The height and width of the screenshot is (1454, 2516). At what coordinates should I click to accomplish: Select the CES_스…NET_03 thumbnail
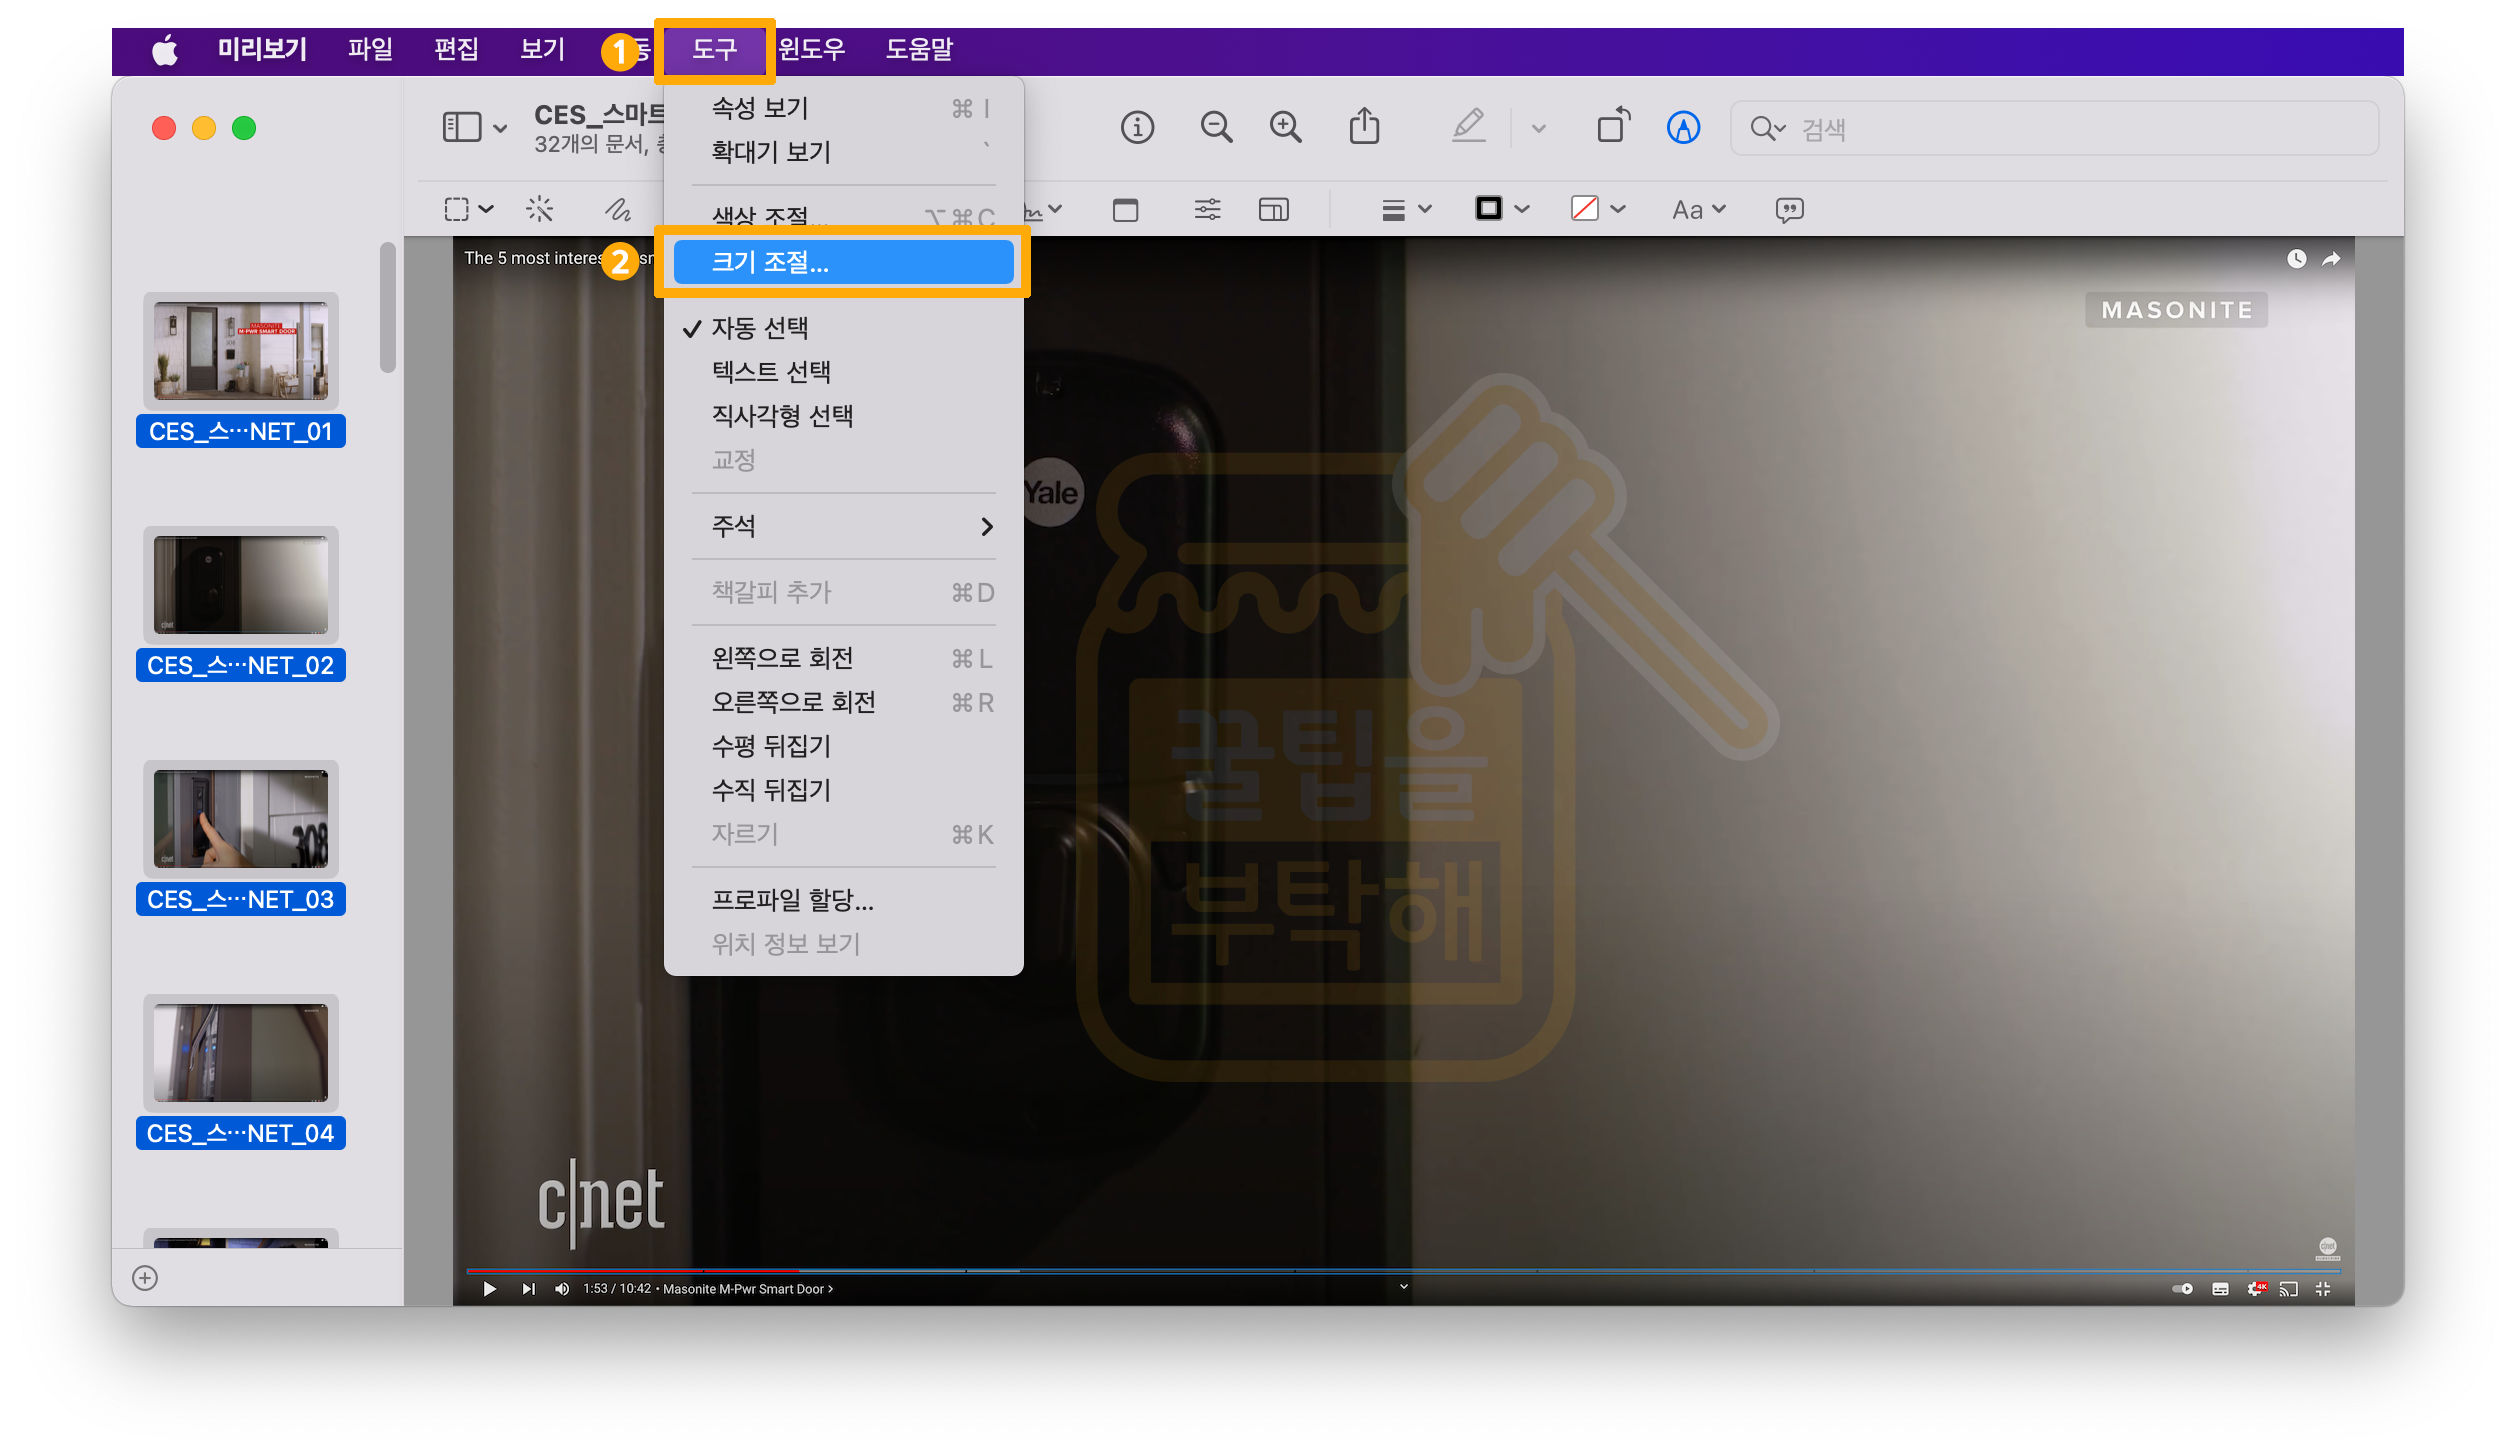click(x=240, y=820)
